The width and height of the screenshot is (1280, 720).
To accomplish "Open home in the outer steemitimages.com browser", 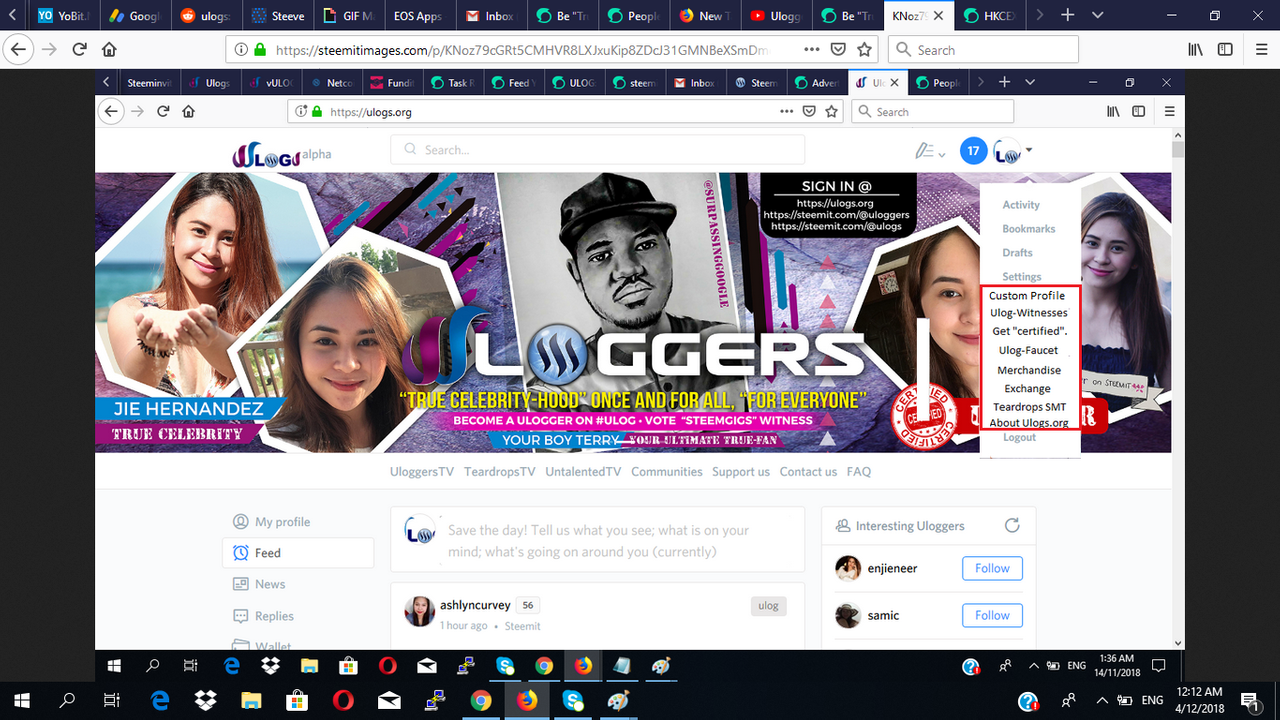I will pyautogui.click(x=109, y=49).
